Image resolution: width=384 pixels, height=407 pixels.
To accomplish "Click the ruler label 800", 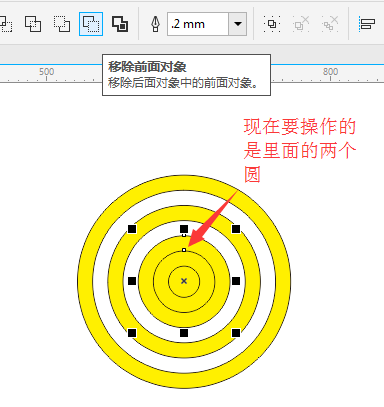I will [330, 72].
